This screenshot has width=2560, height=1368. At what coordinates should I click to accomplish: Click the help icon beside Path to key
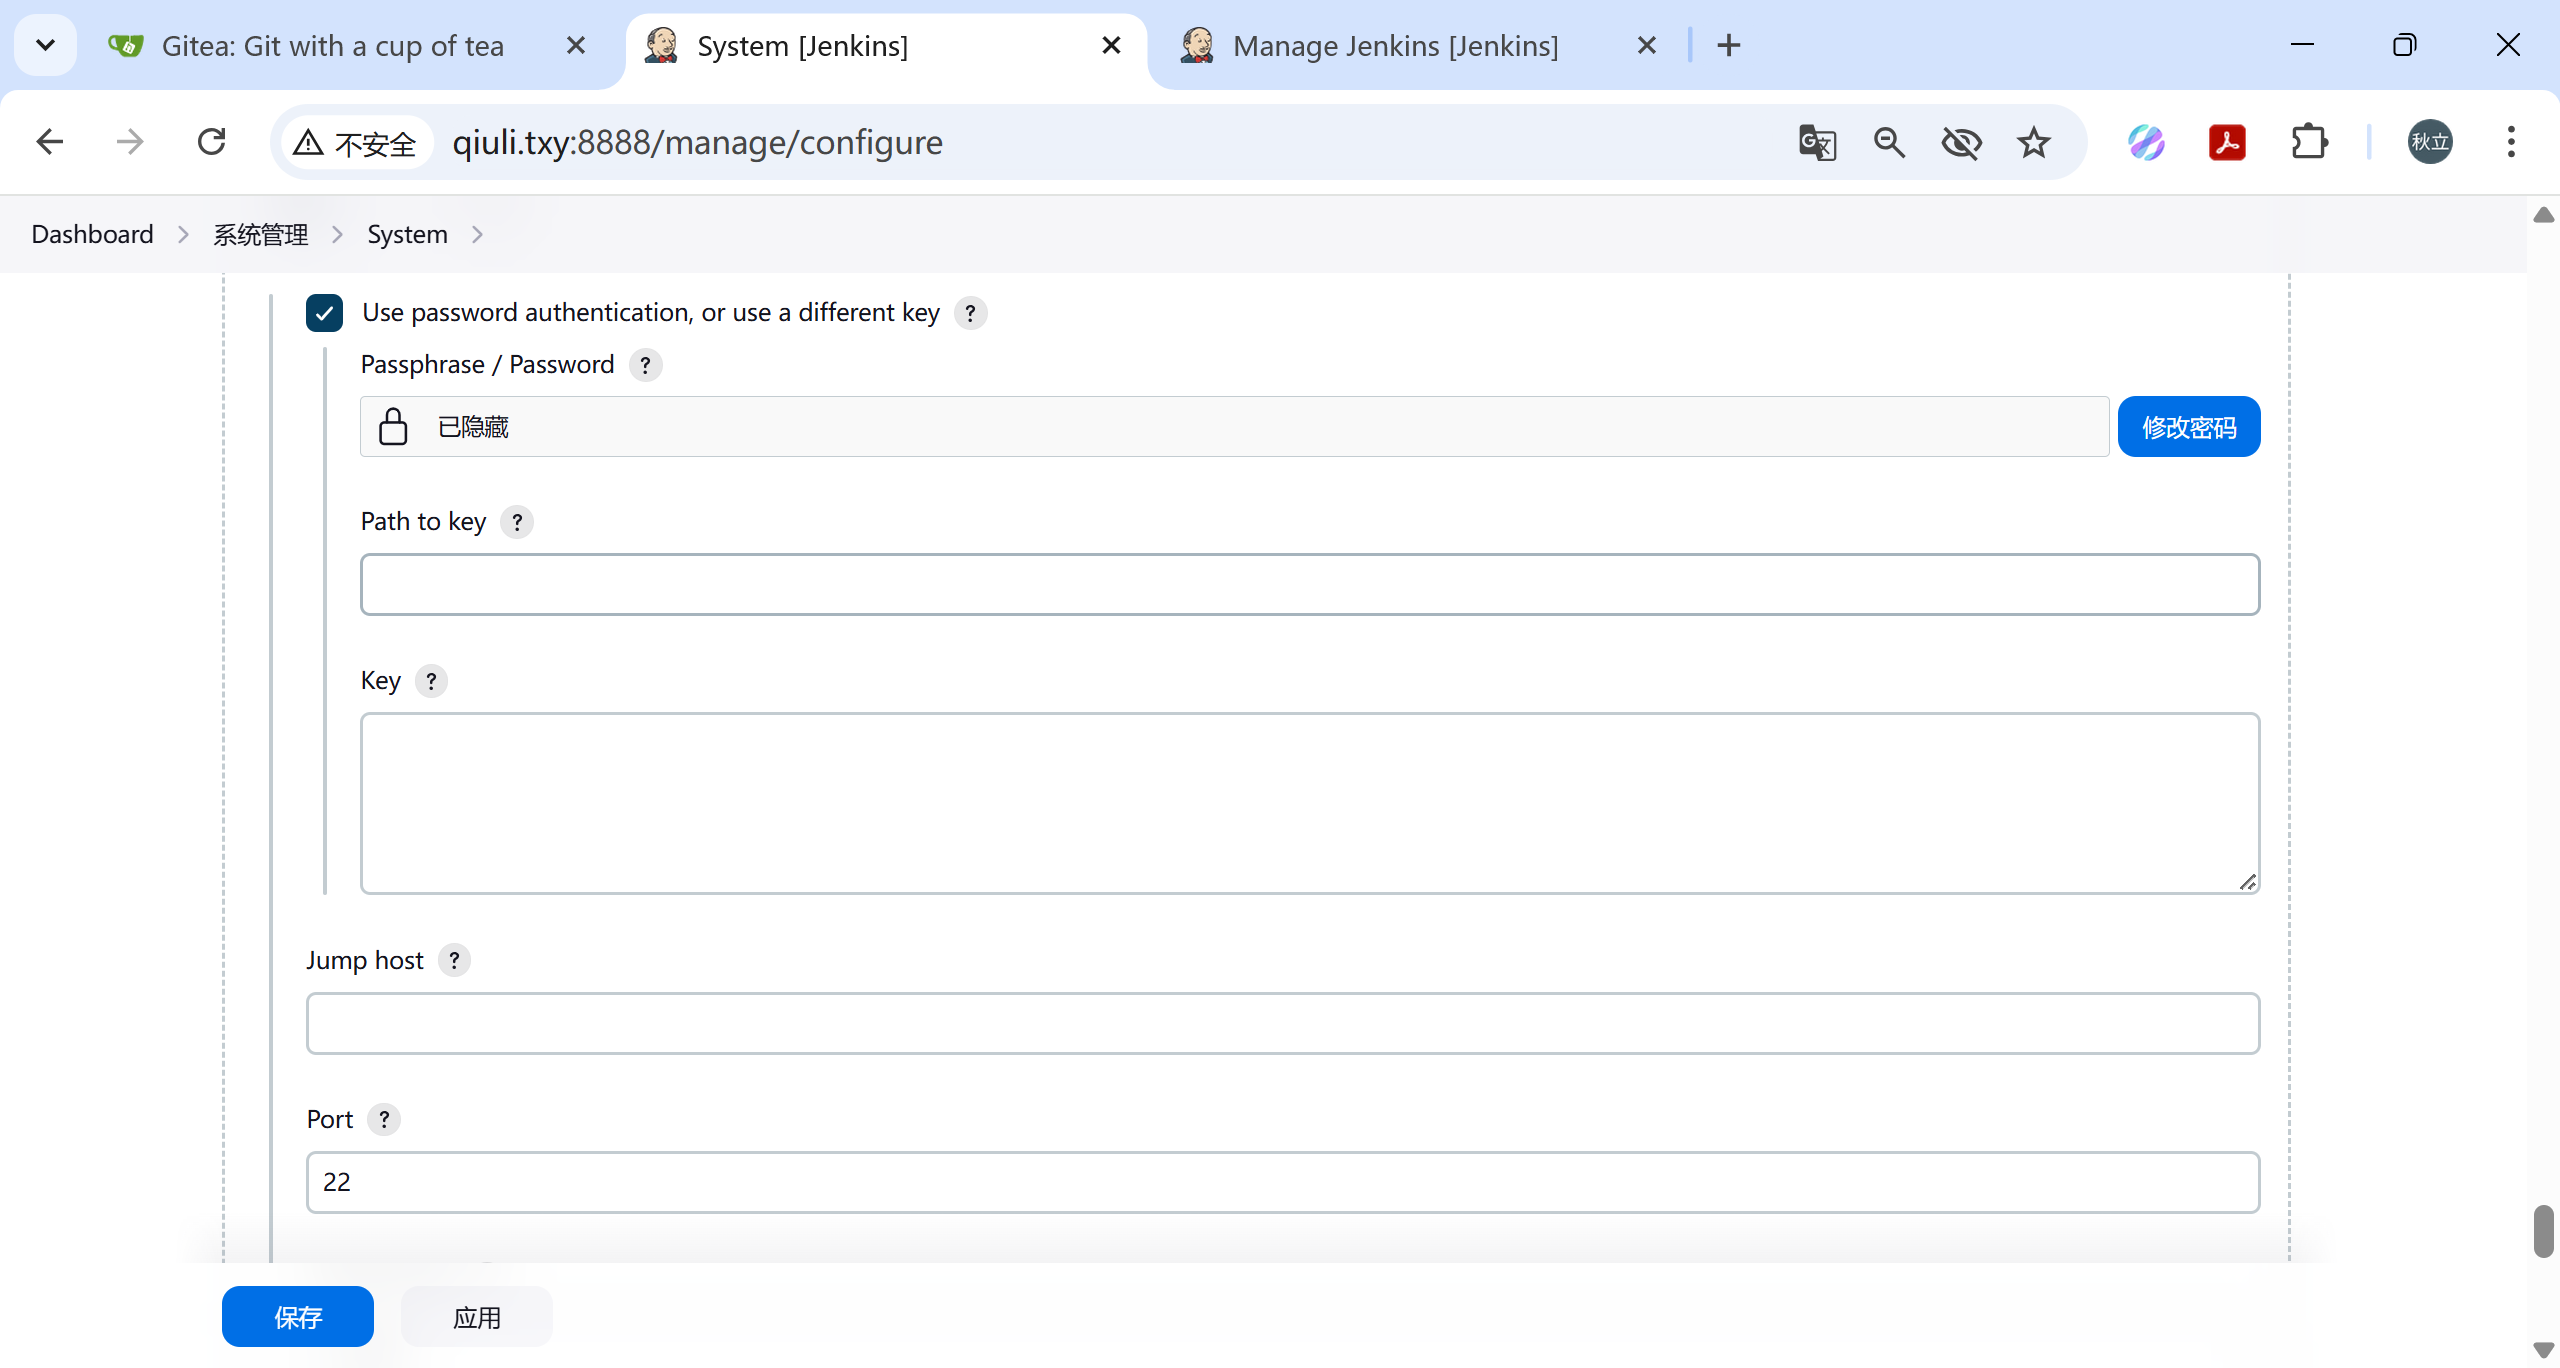point(517,522)
